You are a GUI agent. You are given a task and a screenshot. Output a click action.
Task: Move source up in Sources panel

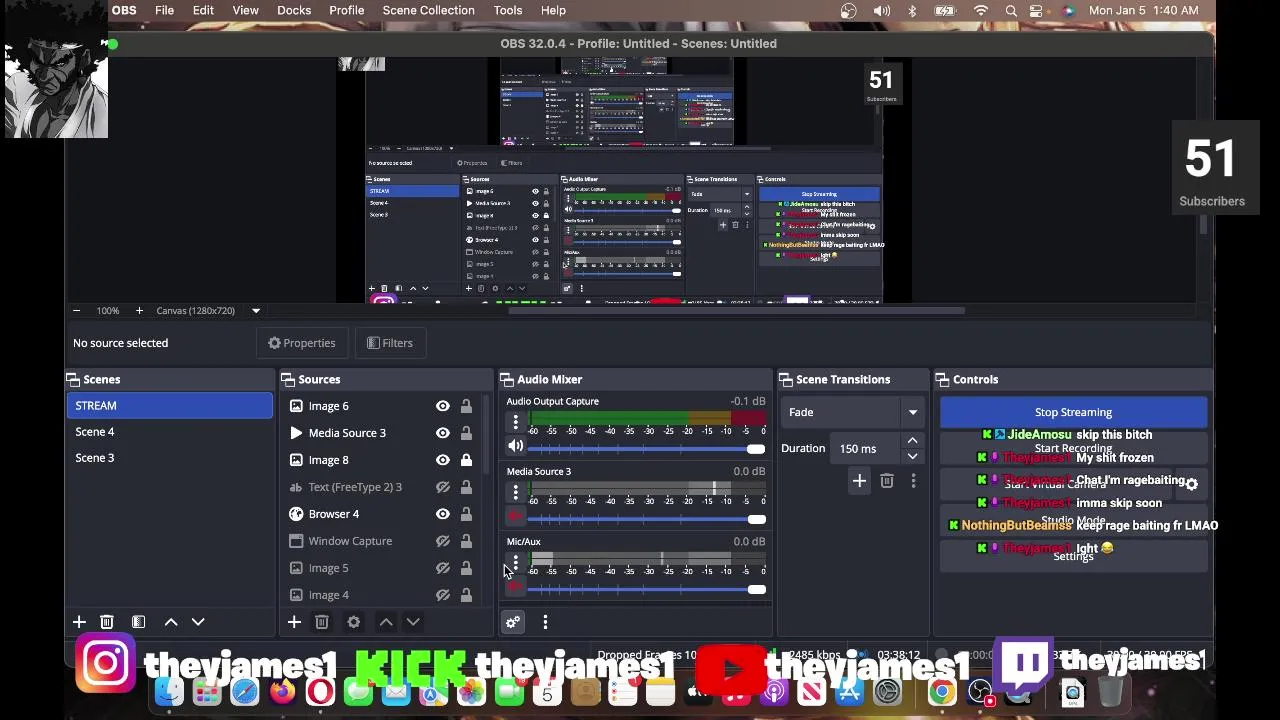click(x=386, y=622)
